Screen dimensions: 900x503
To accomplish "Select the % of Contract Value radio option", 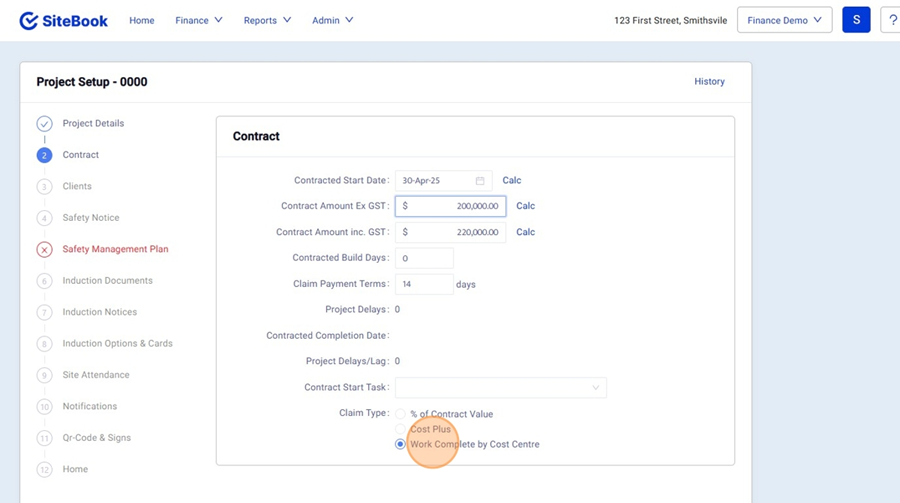I will point(401,414).
